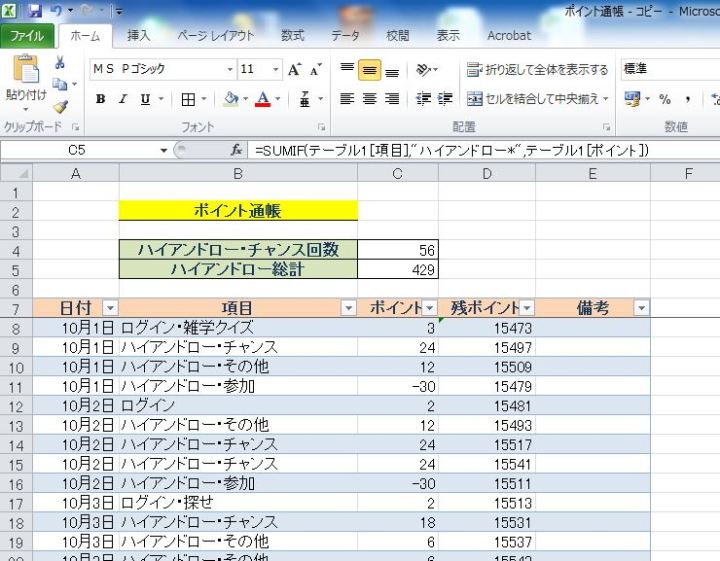Image resolution: width=720 pixels, height=561 pixels.
Task: Expand the 日付 column filter dropdown
Action: click(x=110, y=308)
